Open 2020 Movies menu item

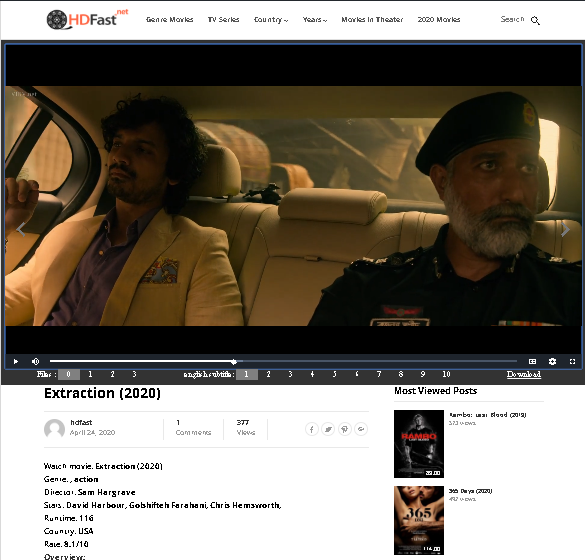[x=439, y=20]
